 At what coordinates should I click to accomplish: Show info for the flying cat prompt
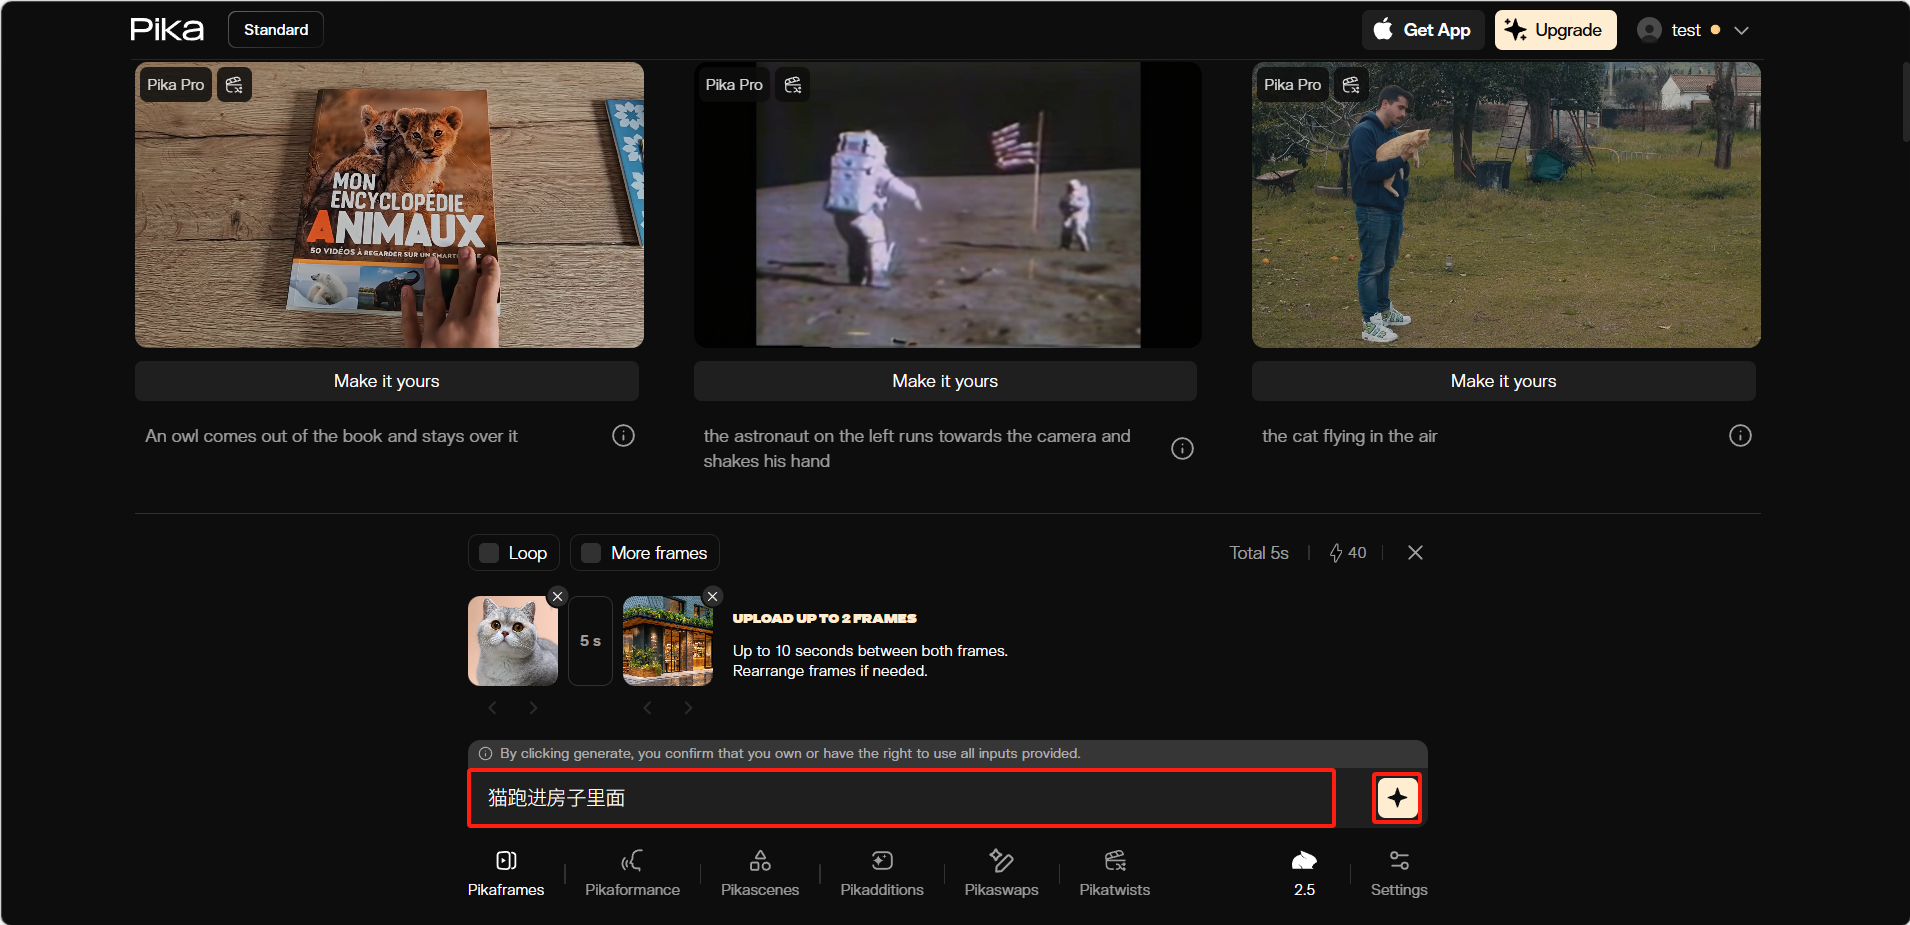pyautogui.click(x=1740, y=436)
